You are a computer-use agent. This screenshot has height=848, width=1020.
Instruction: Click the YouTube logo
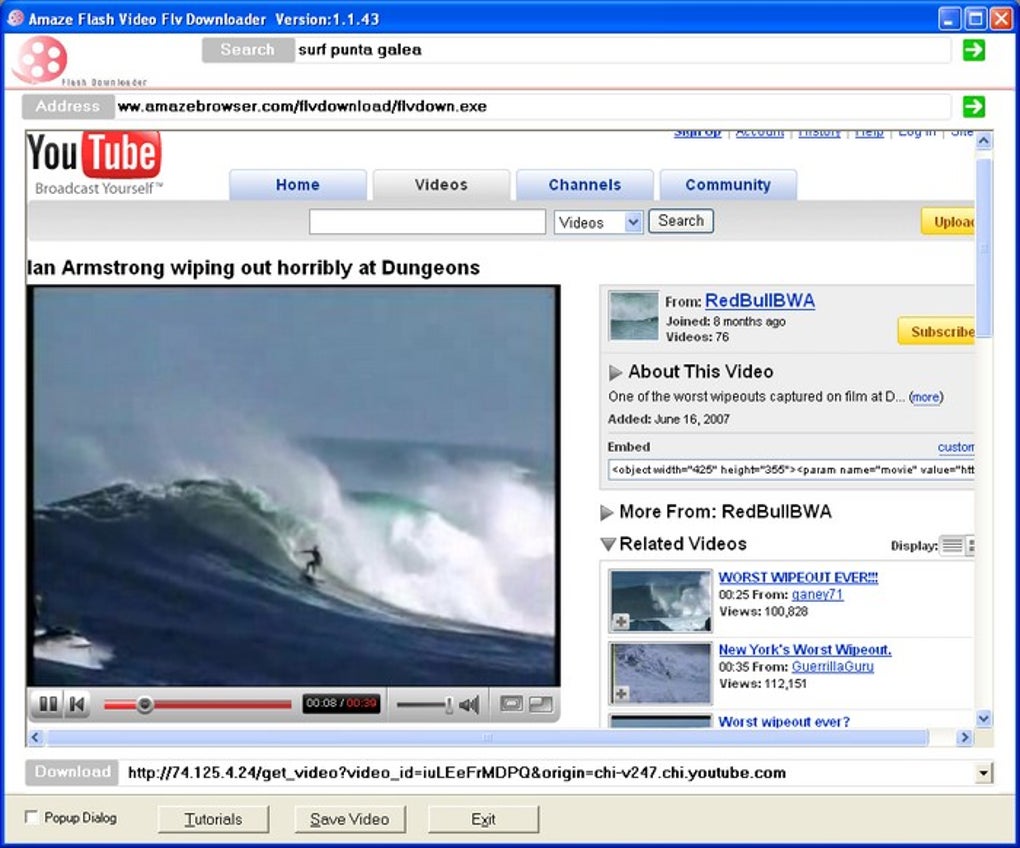tap(94, 155)
